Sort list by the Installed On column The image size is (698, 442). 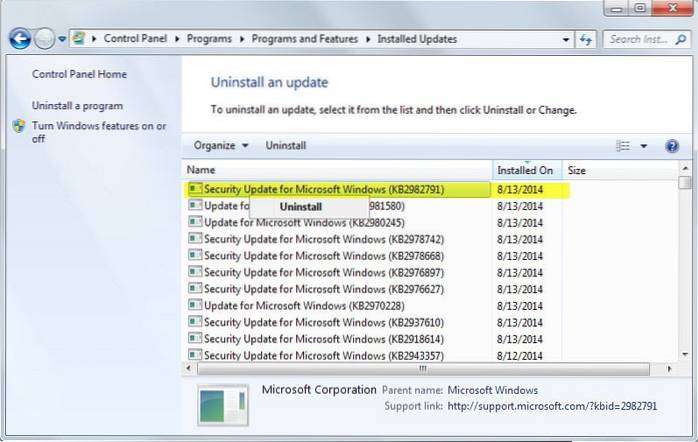click(x=525, y=171)
